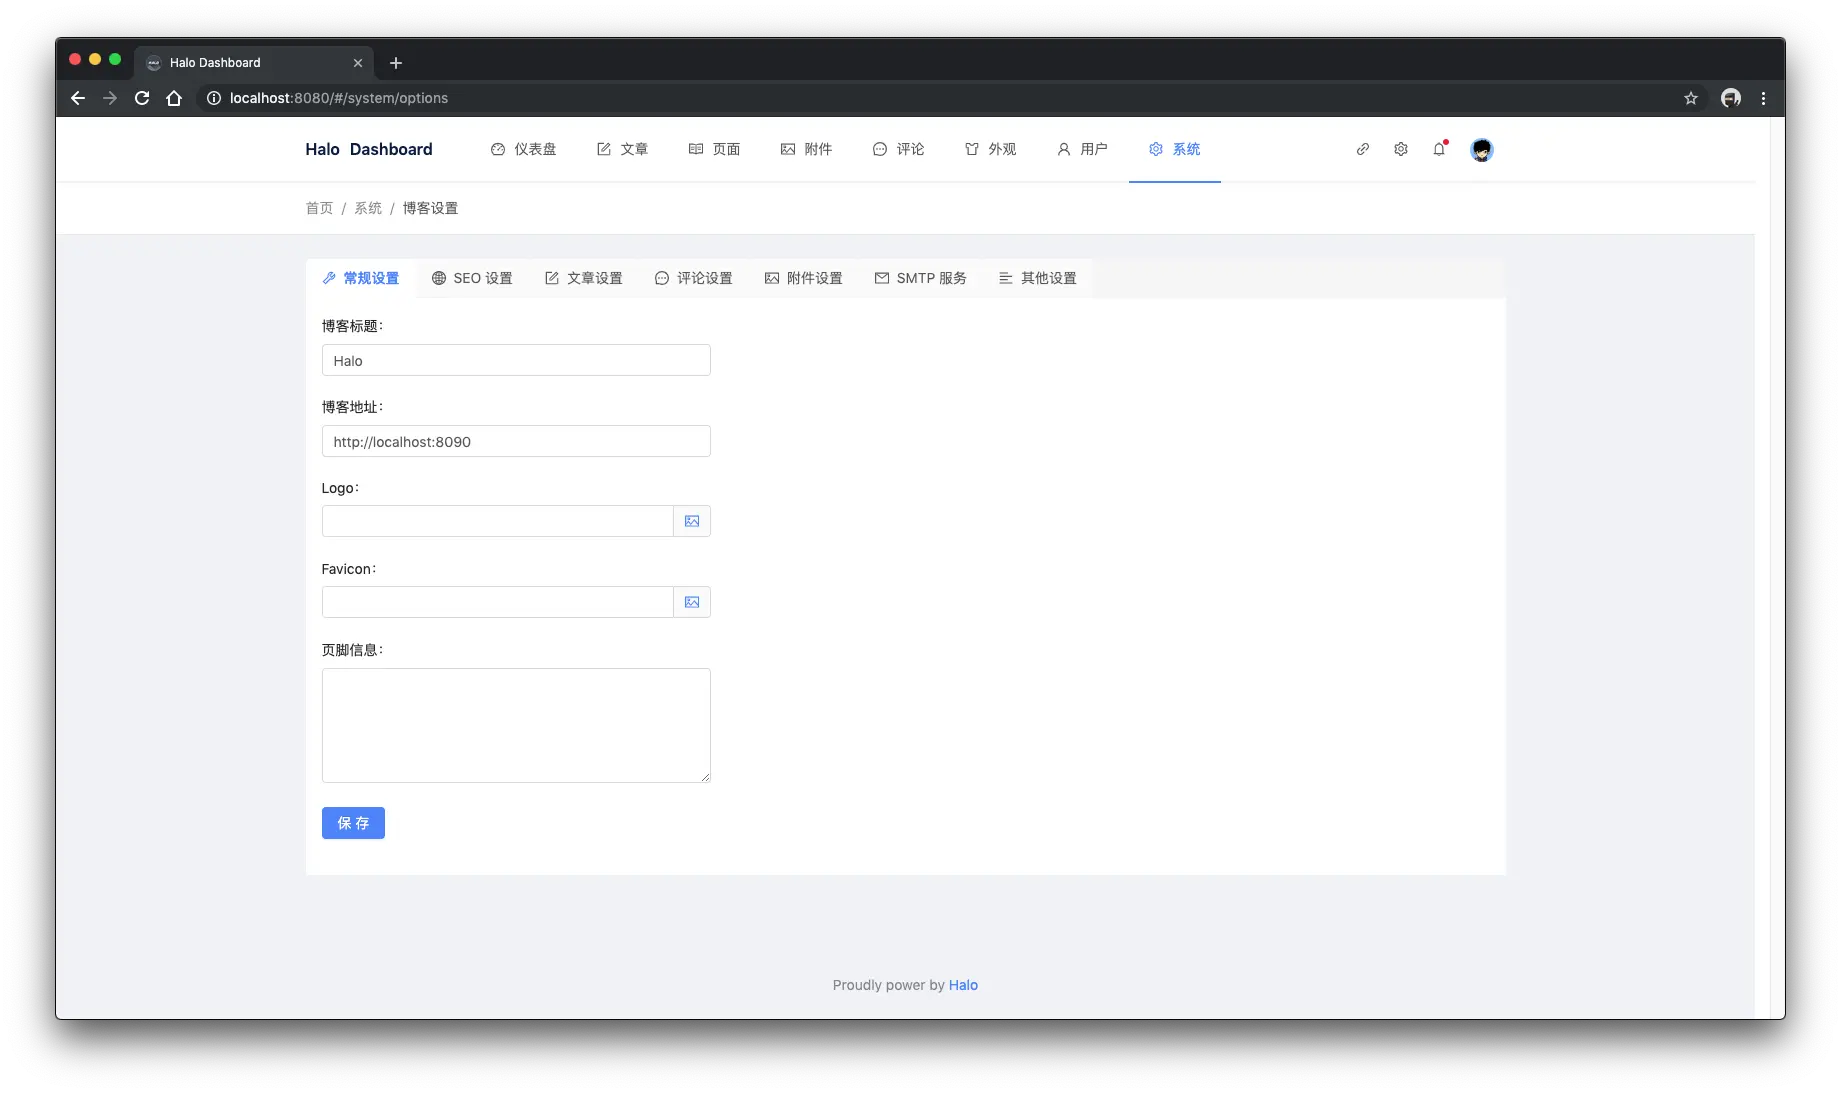Navigate to 首页 via the breadcrumb
1841x1093 pixels.
tap(319, 207)
